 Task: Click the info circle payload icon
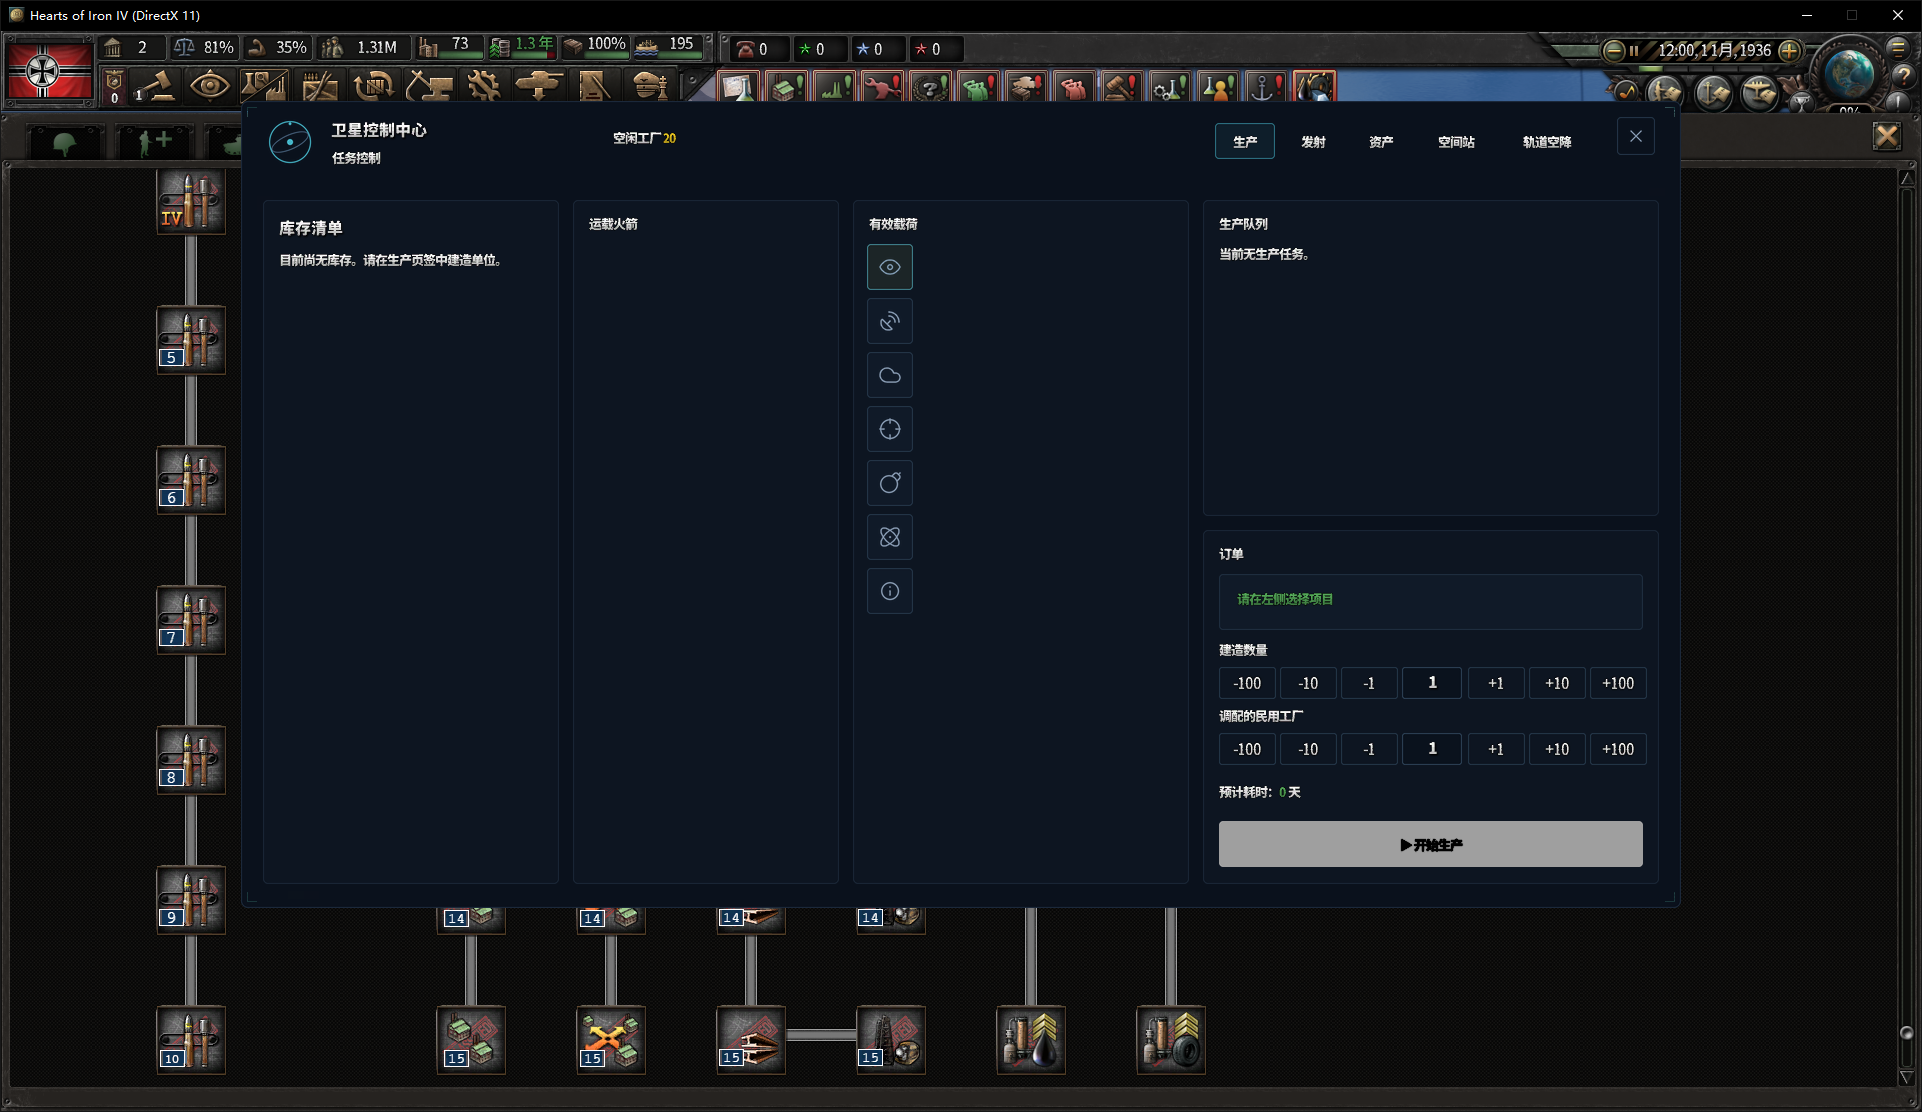(x=890, y=591)
